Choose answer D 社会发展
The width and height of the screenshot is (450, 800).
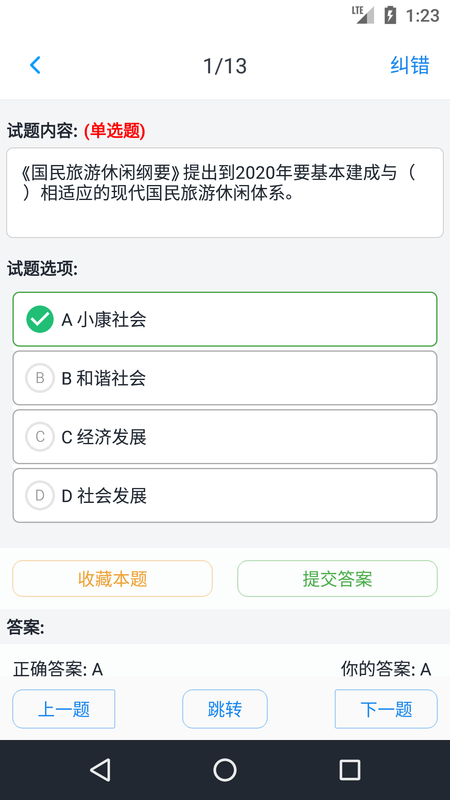pos(225,495)
